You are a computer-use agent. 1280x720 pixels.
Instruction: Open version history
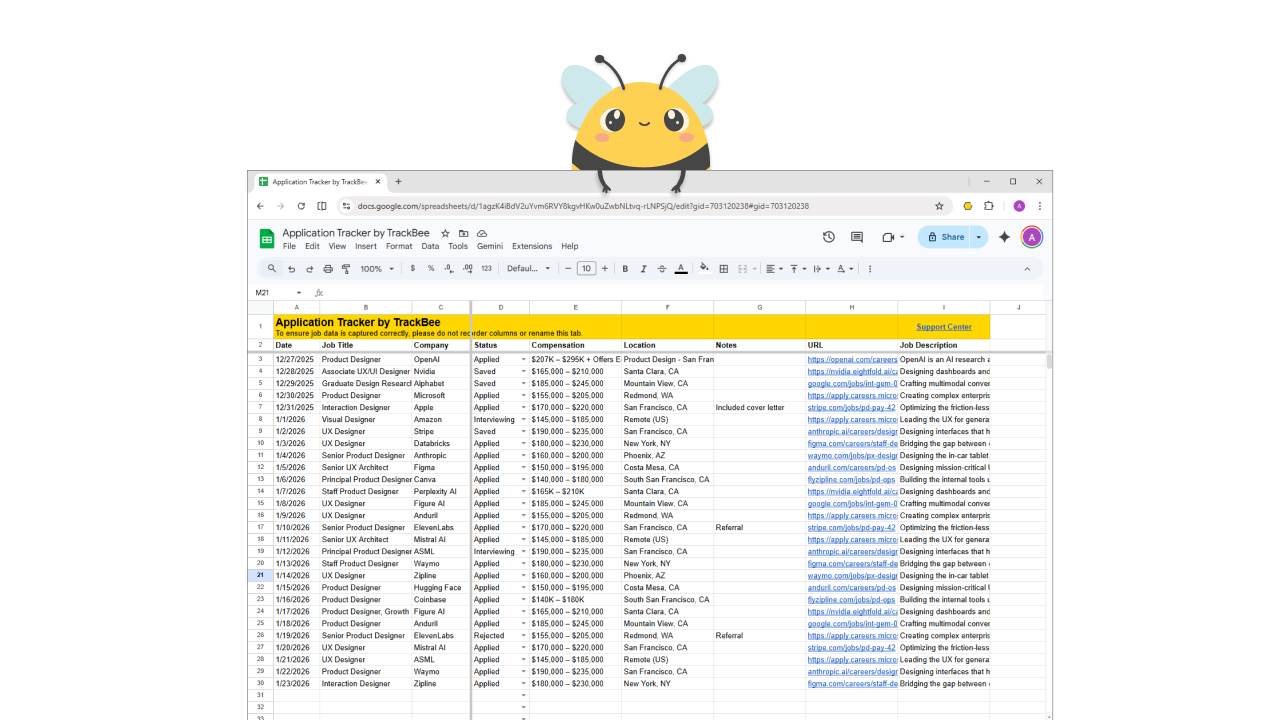coord(828,237)
